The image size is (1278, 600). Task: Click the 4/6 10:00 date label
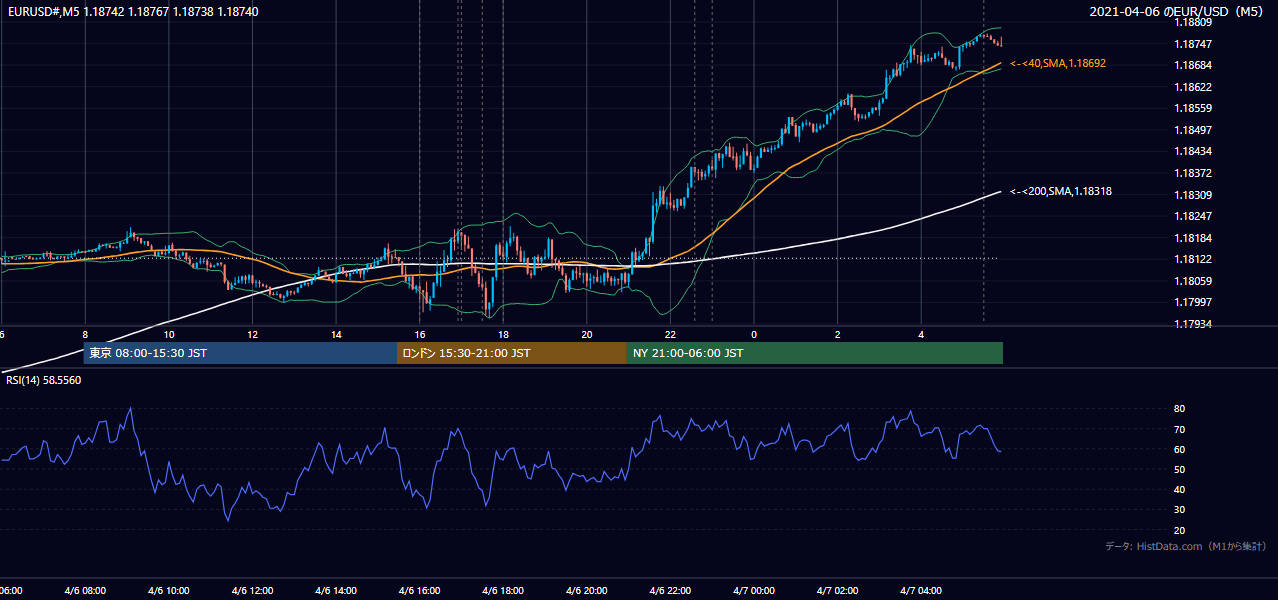169,591
